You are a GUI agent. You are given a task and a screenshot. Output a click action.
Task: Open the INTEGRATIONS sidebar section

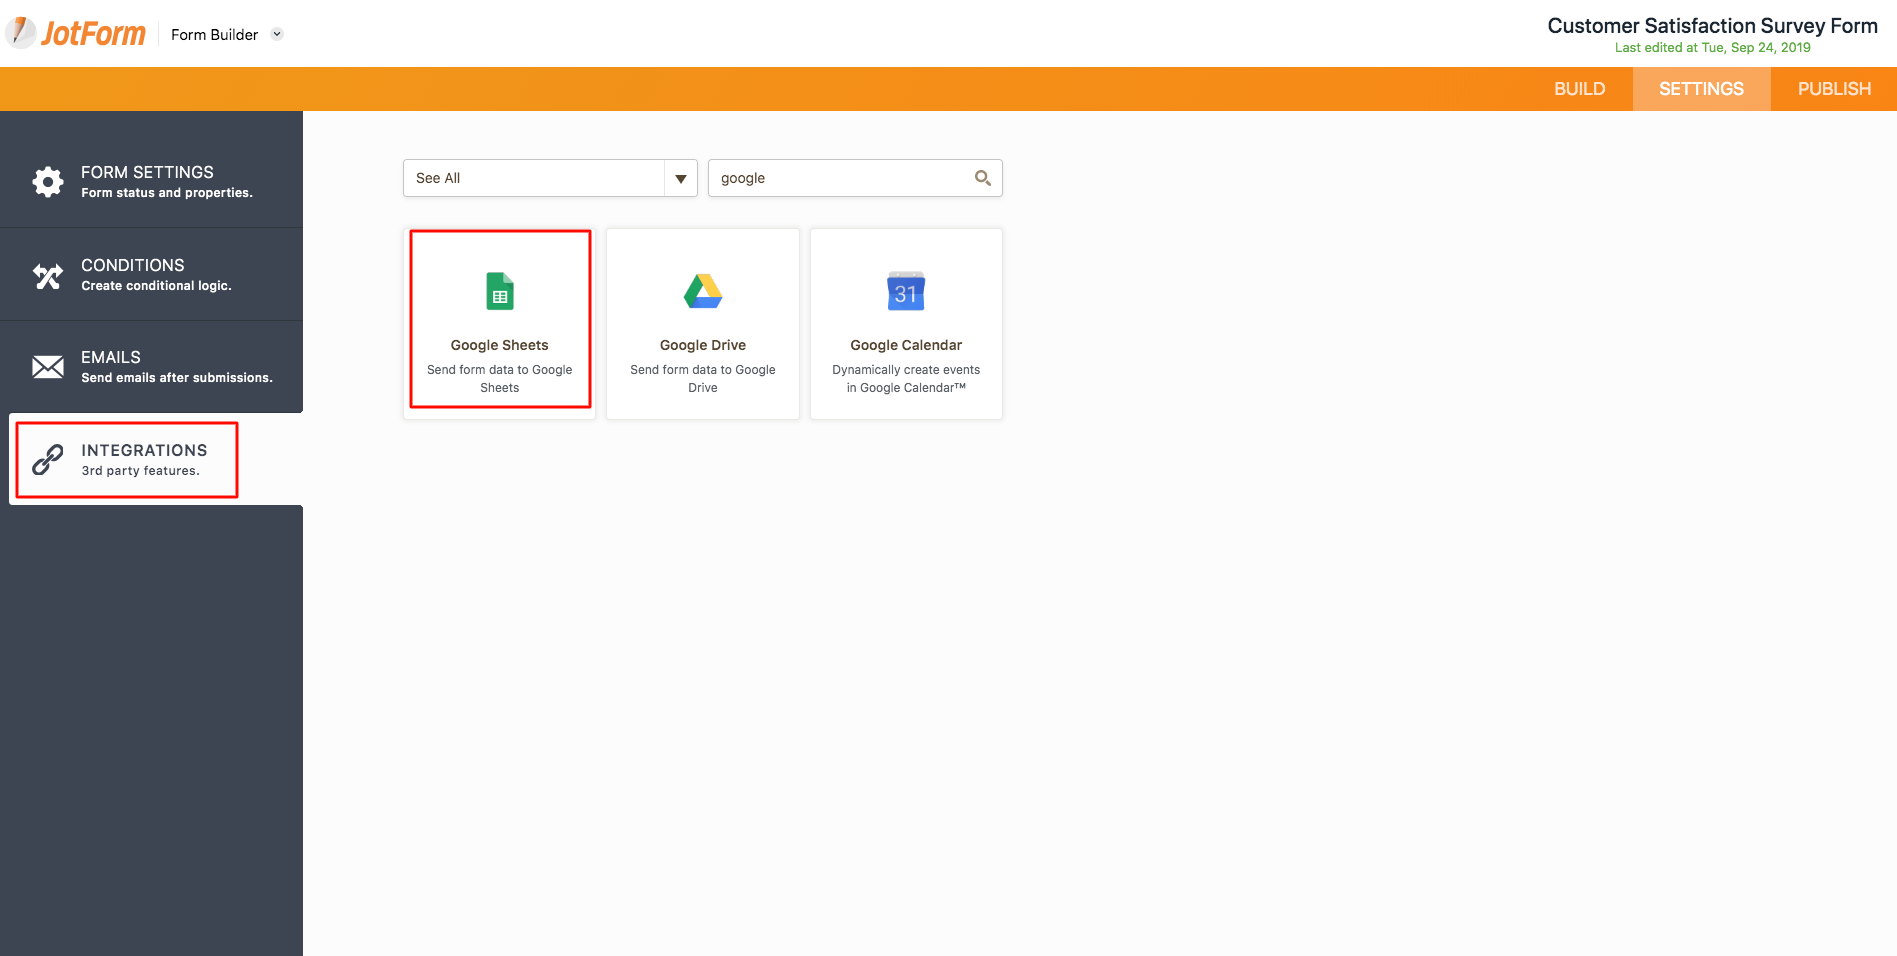pyautogui.click(x=156, y=459)
